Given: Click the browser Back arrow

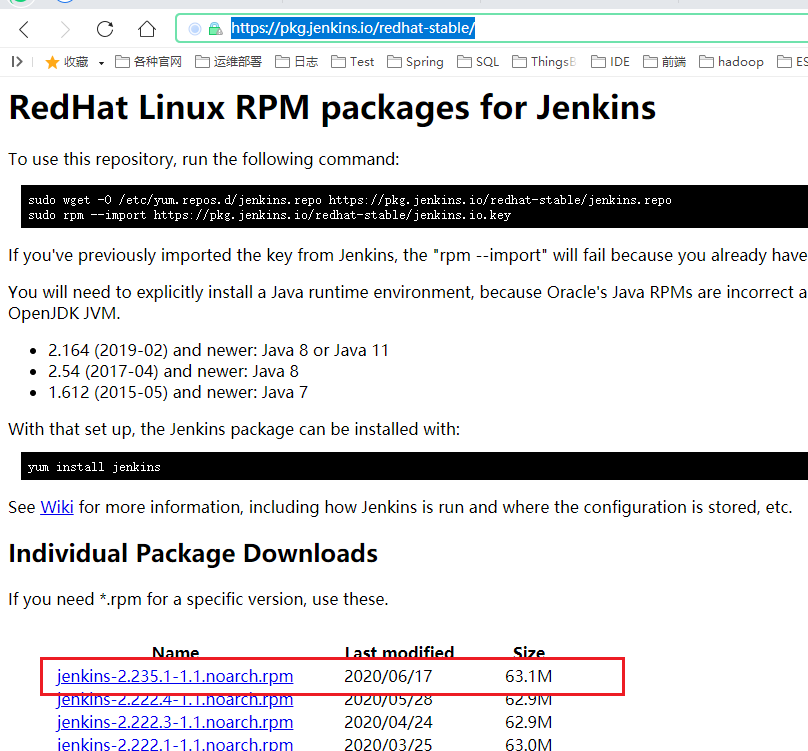Looking at the screenshot, I should (24, 29).
